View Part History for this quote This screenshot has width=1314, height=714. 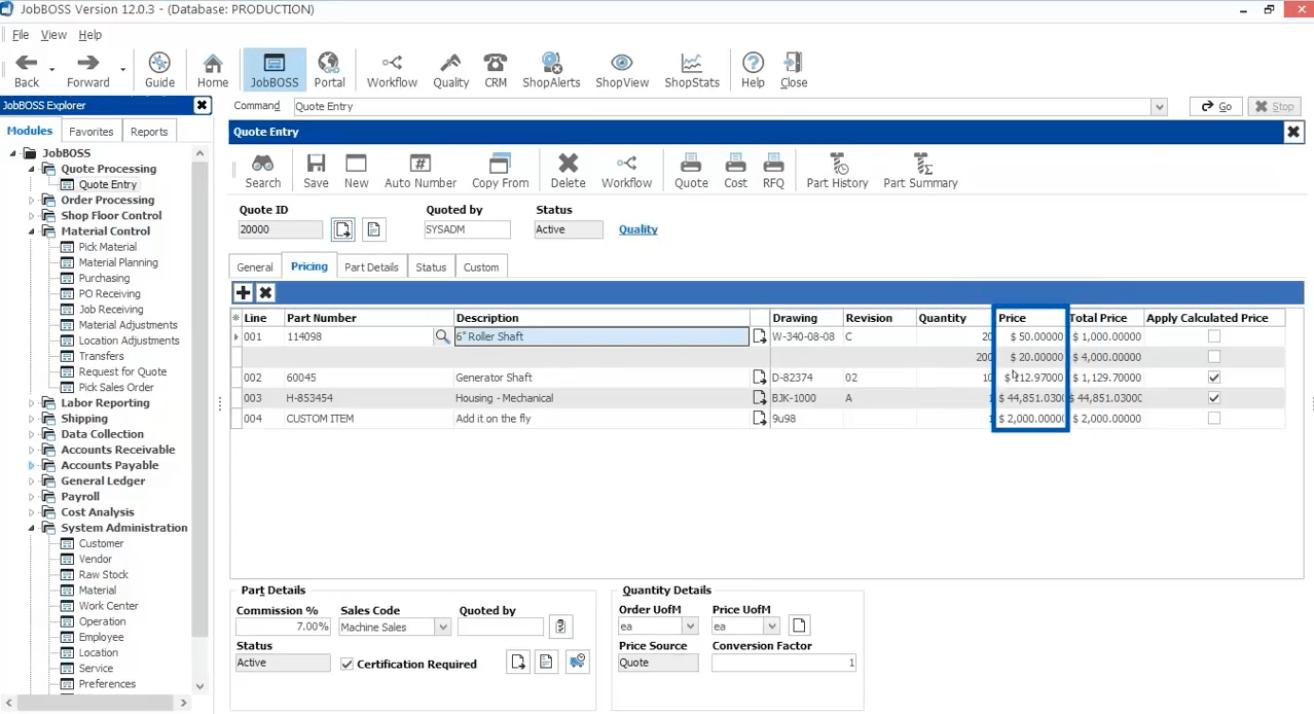point(836,170)
